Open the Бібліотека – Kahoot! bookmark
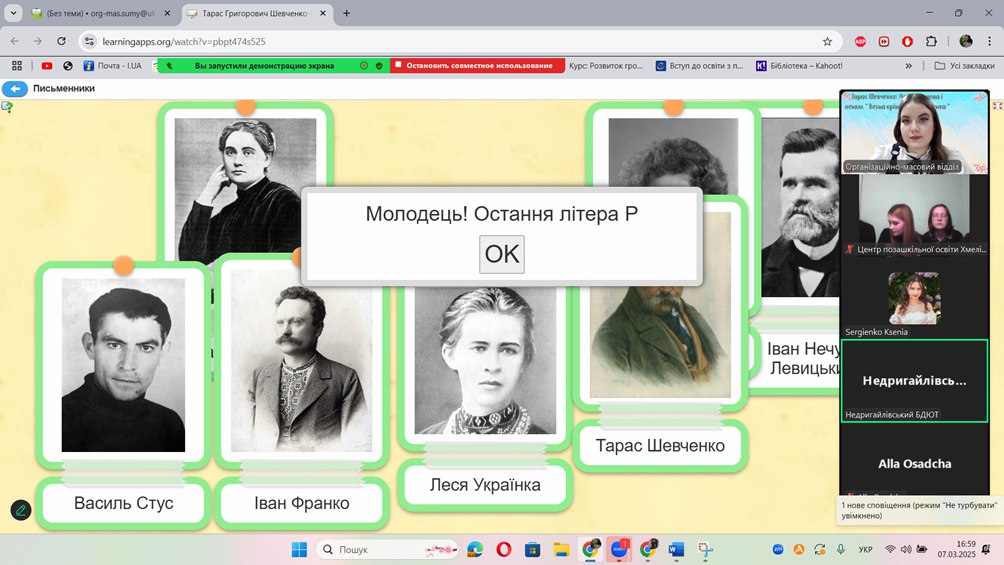 [800, 66]
